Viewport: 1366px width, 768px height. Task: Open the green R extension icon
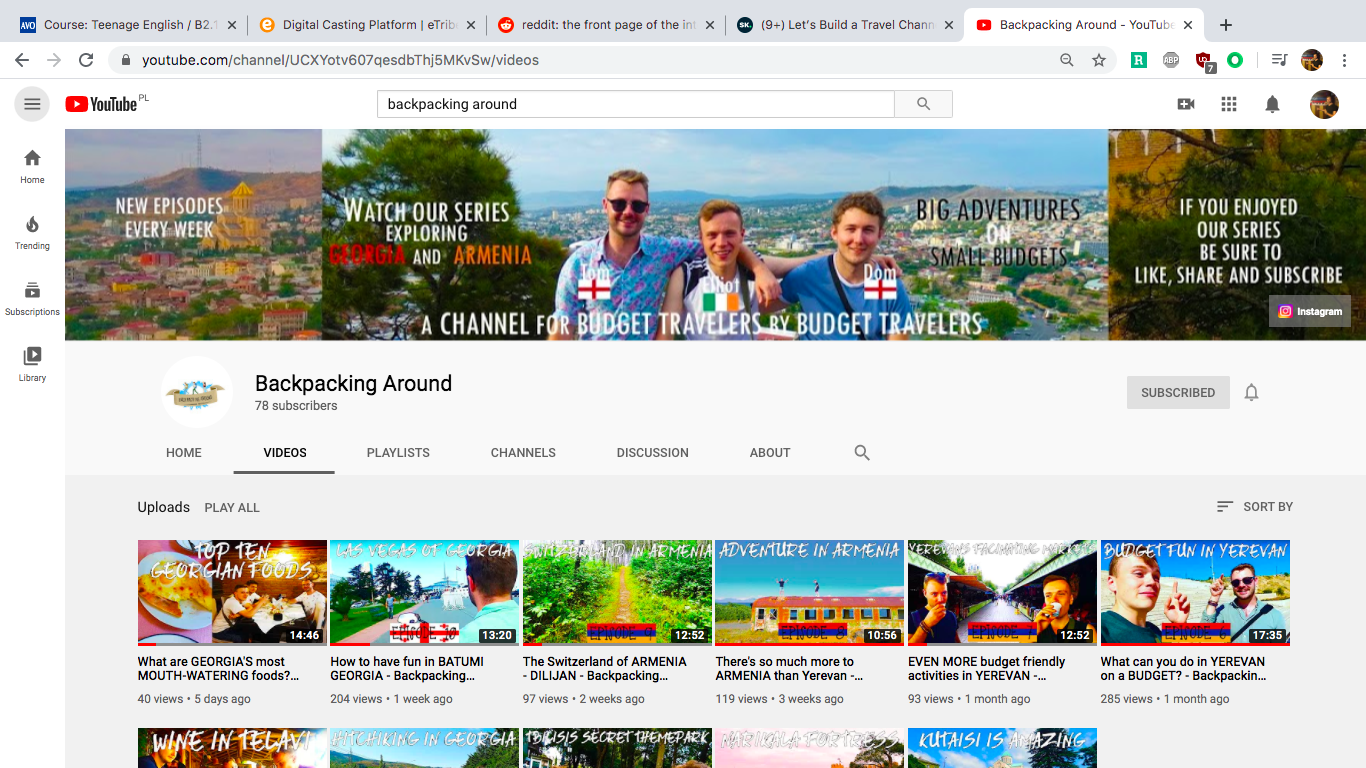(1138, 60)
